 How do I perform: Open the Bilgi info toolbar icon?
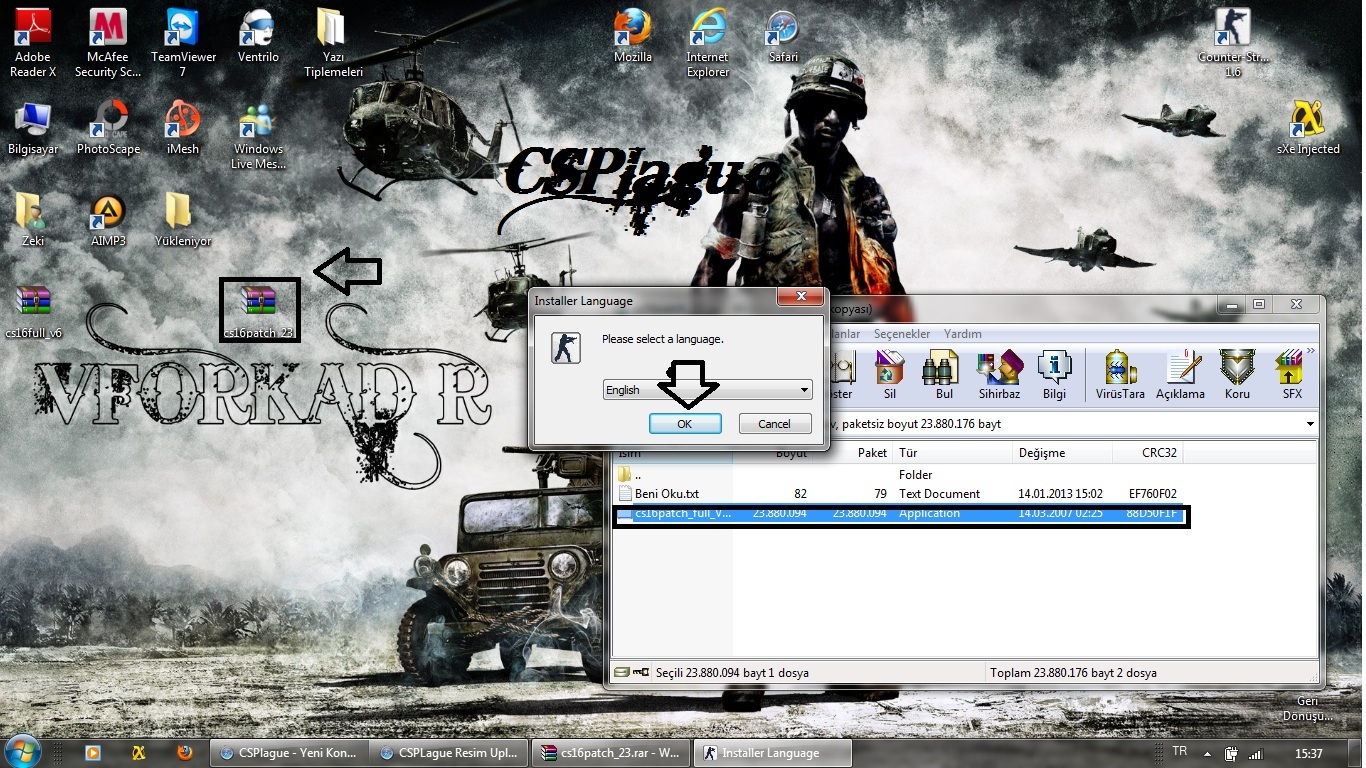click(1054, 375)
